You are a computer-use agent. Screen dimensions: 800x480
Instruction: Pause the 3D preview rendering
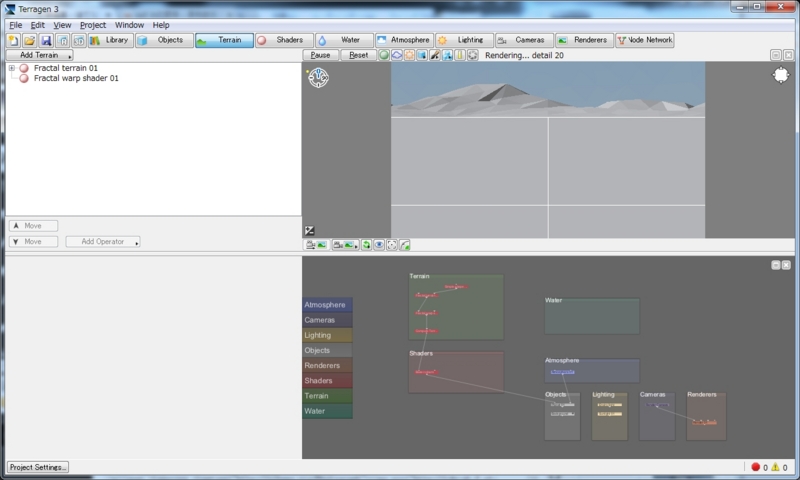pyautogui.click(x=320, y=55)
